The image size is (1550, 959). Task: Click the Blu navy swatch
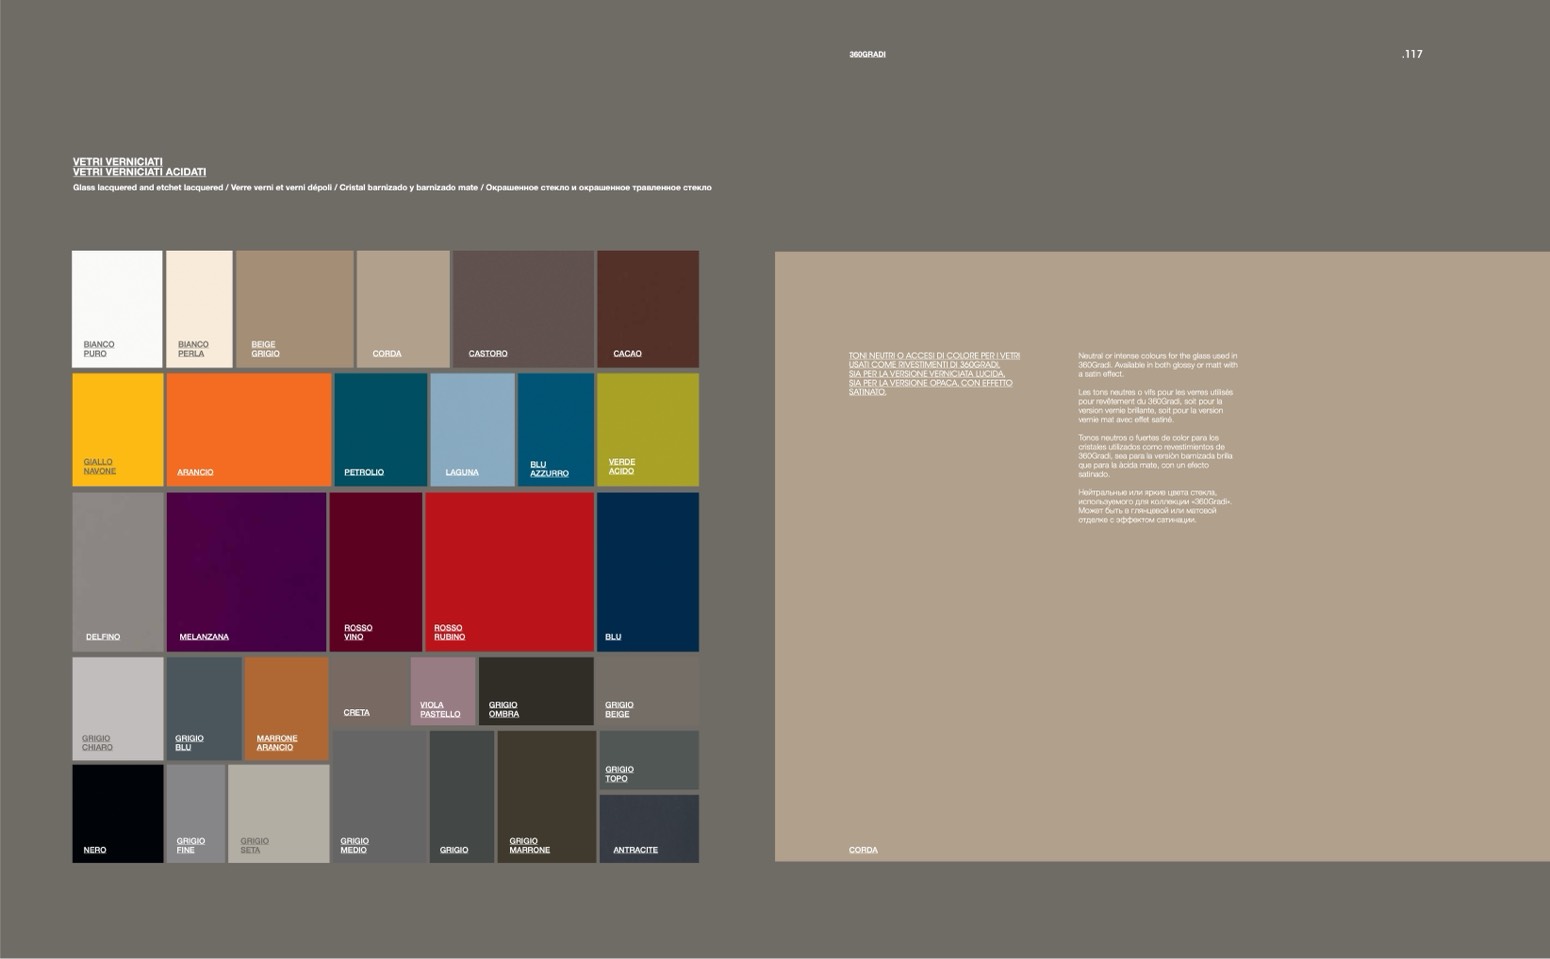(647, 571)
